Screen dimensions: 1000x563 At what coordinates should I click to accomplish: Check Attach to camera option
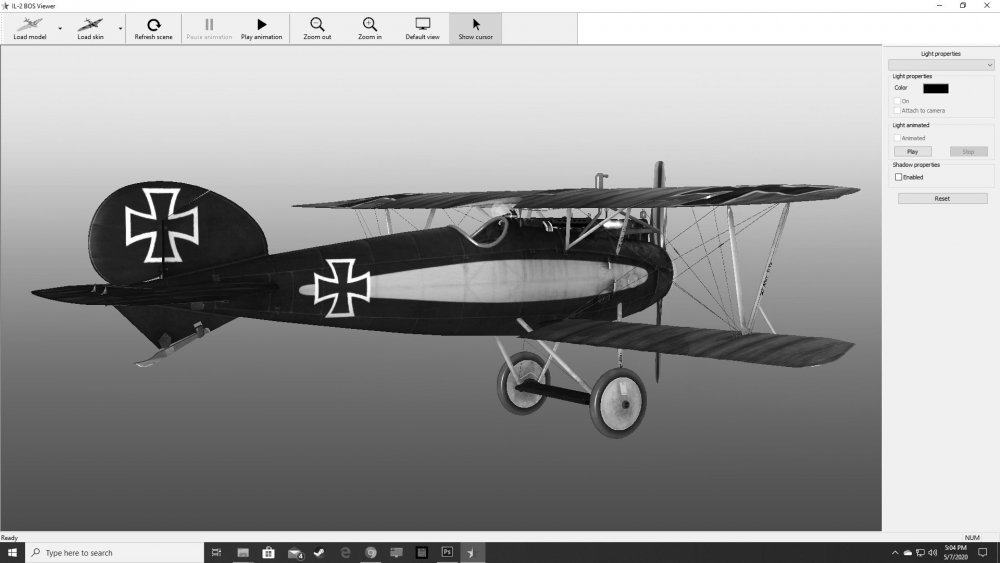pos(897,110)
